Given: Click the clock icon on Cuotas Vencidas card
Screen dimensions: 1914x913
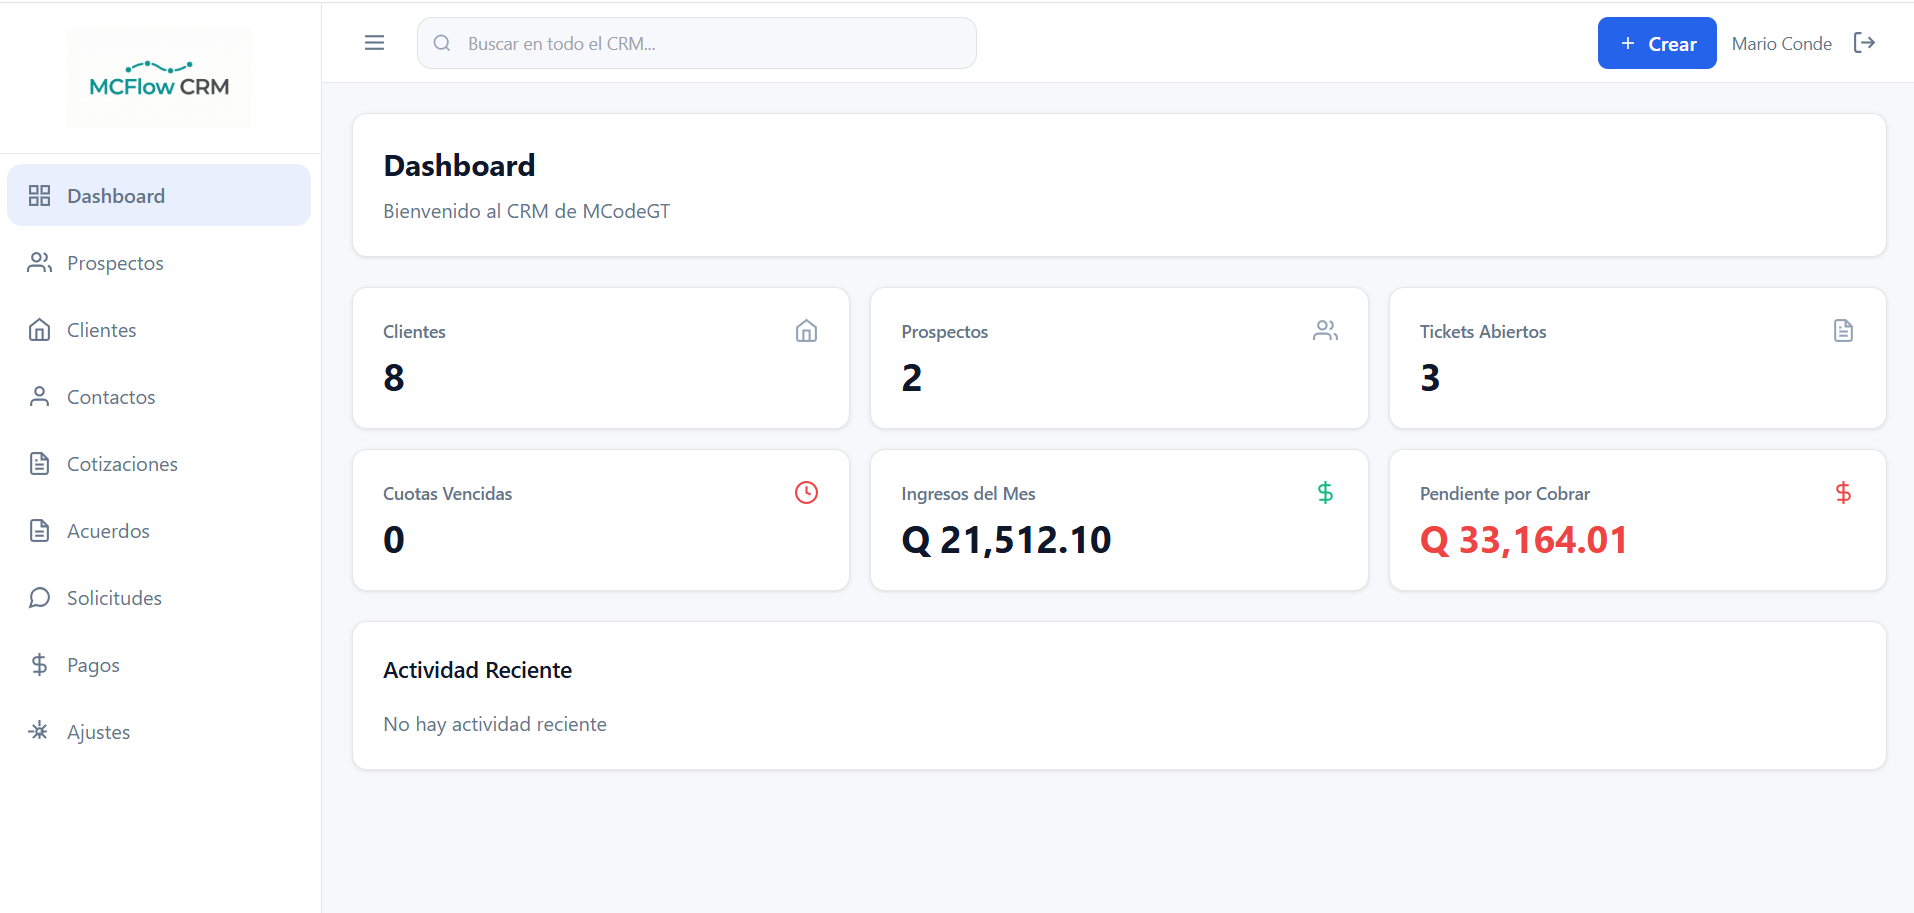Looking at the screenshot, I should click(x=806, y=492).
